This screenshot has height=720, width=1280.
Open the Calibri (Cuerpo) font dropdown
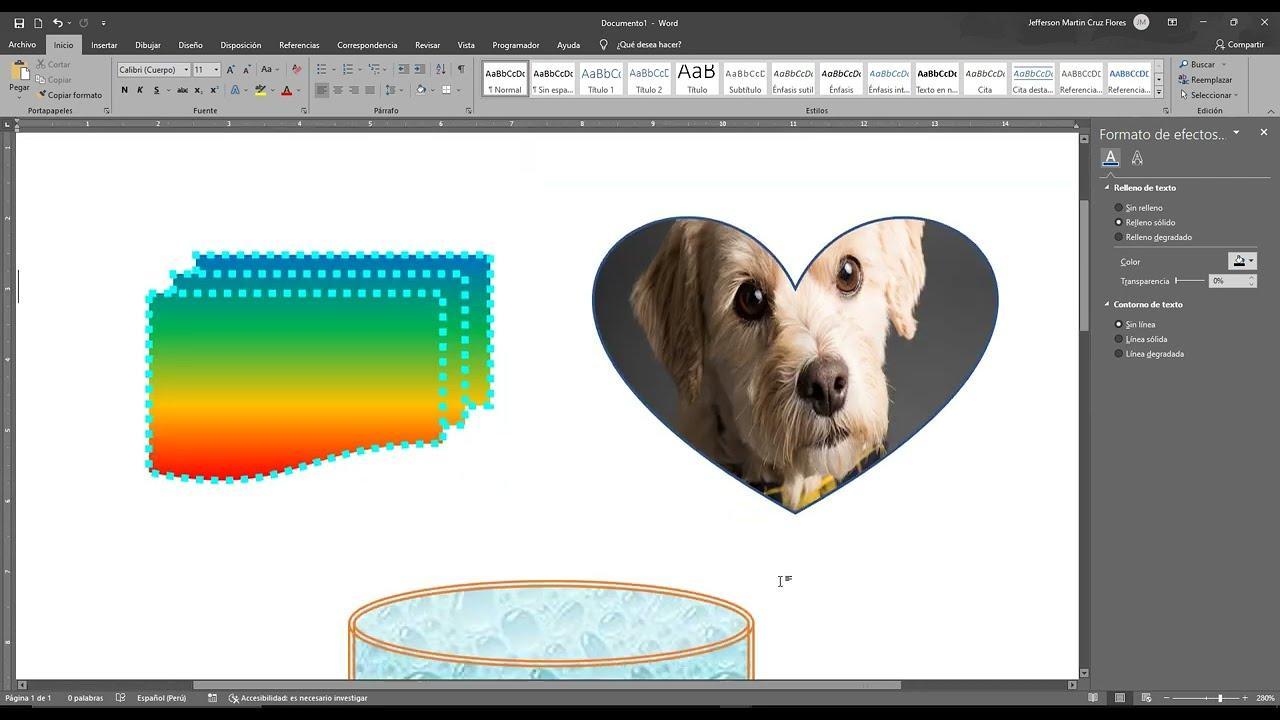[x=153, y=70]
